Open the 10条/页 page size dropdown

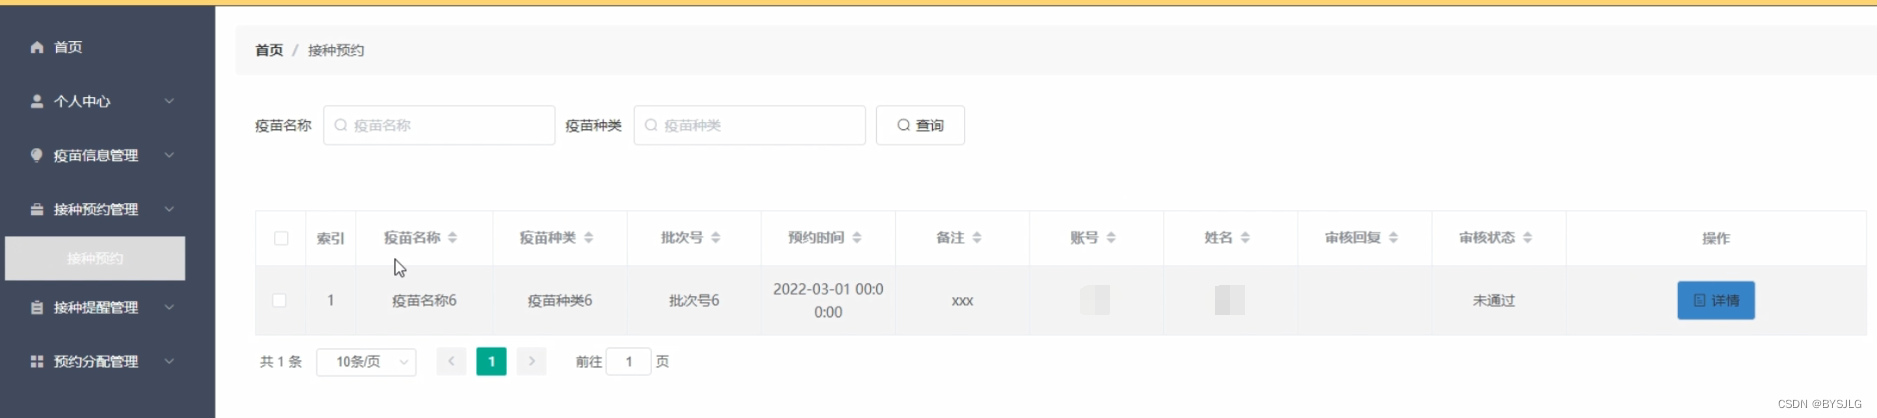coord(366,361)
